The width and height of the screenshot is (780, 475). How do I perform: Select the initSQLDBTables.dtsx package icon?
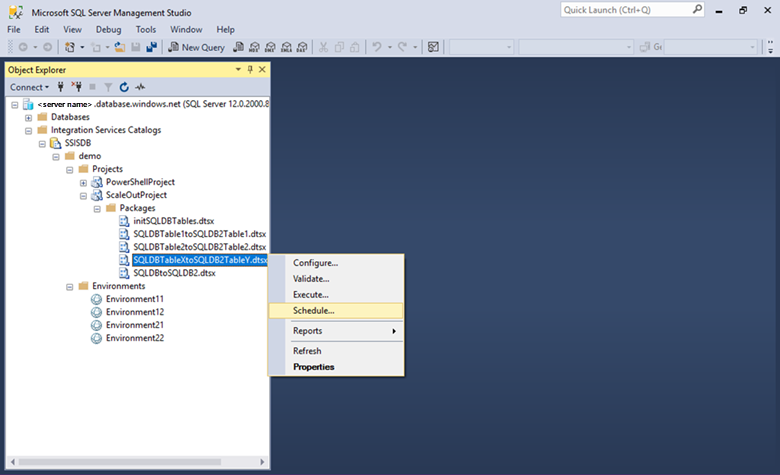124,221
